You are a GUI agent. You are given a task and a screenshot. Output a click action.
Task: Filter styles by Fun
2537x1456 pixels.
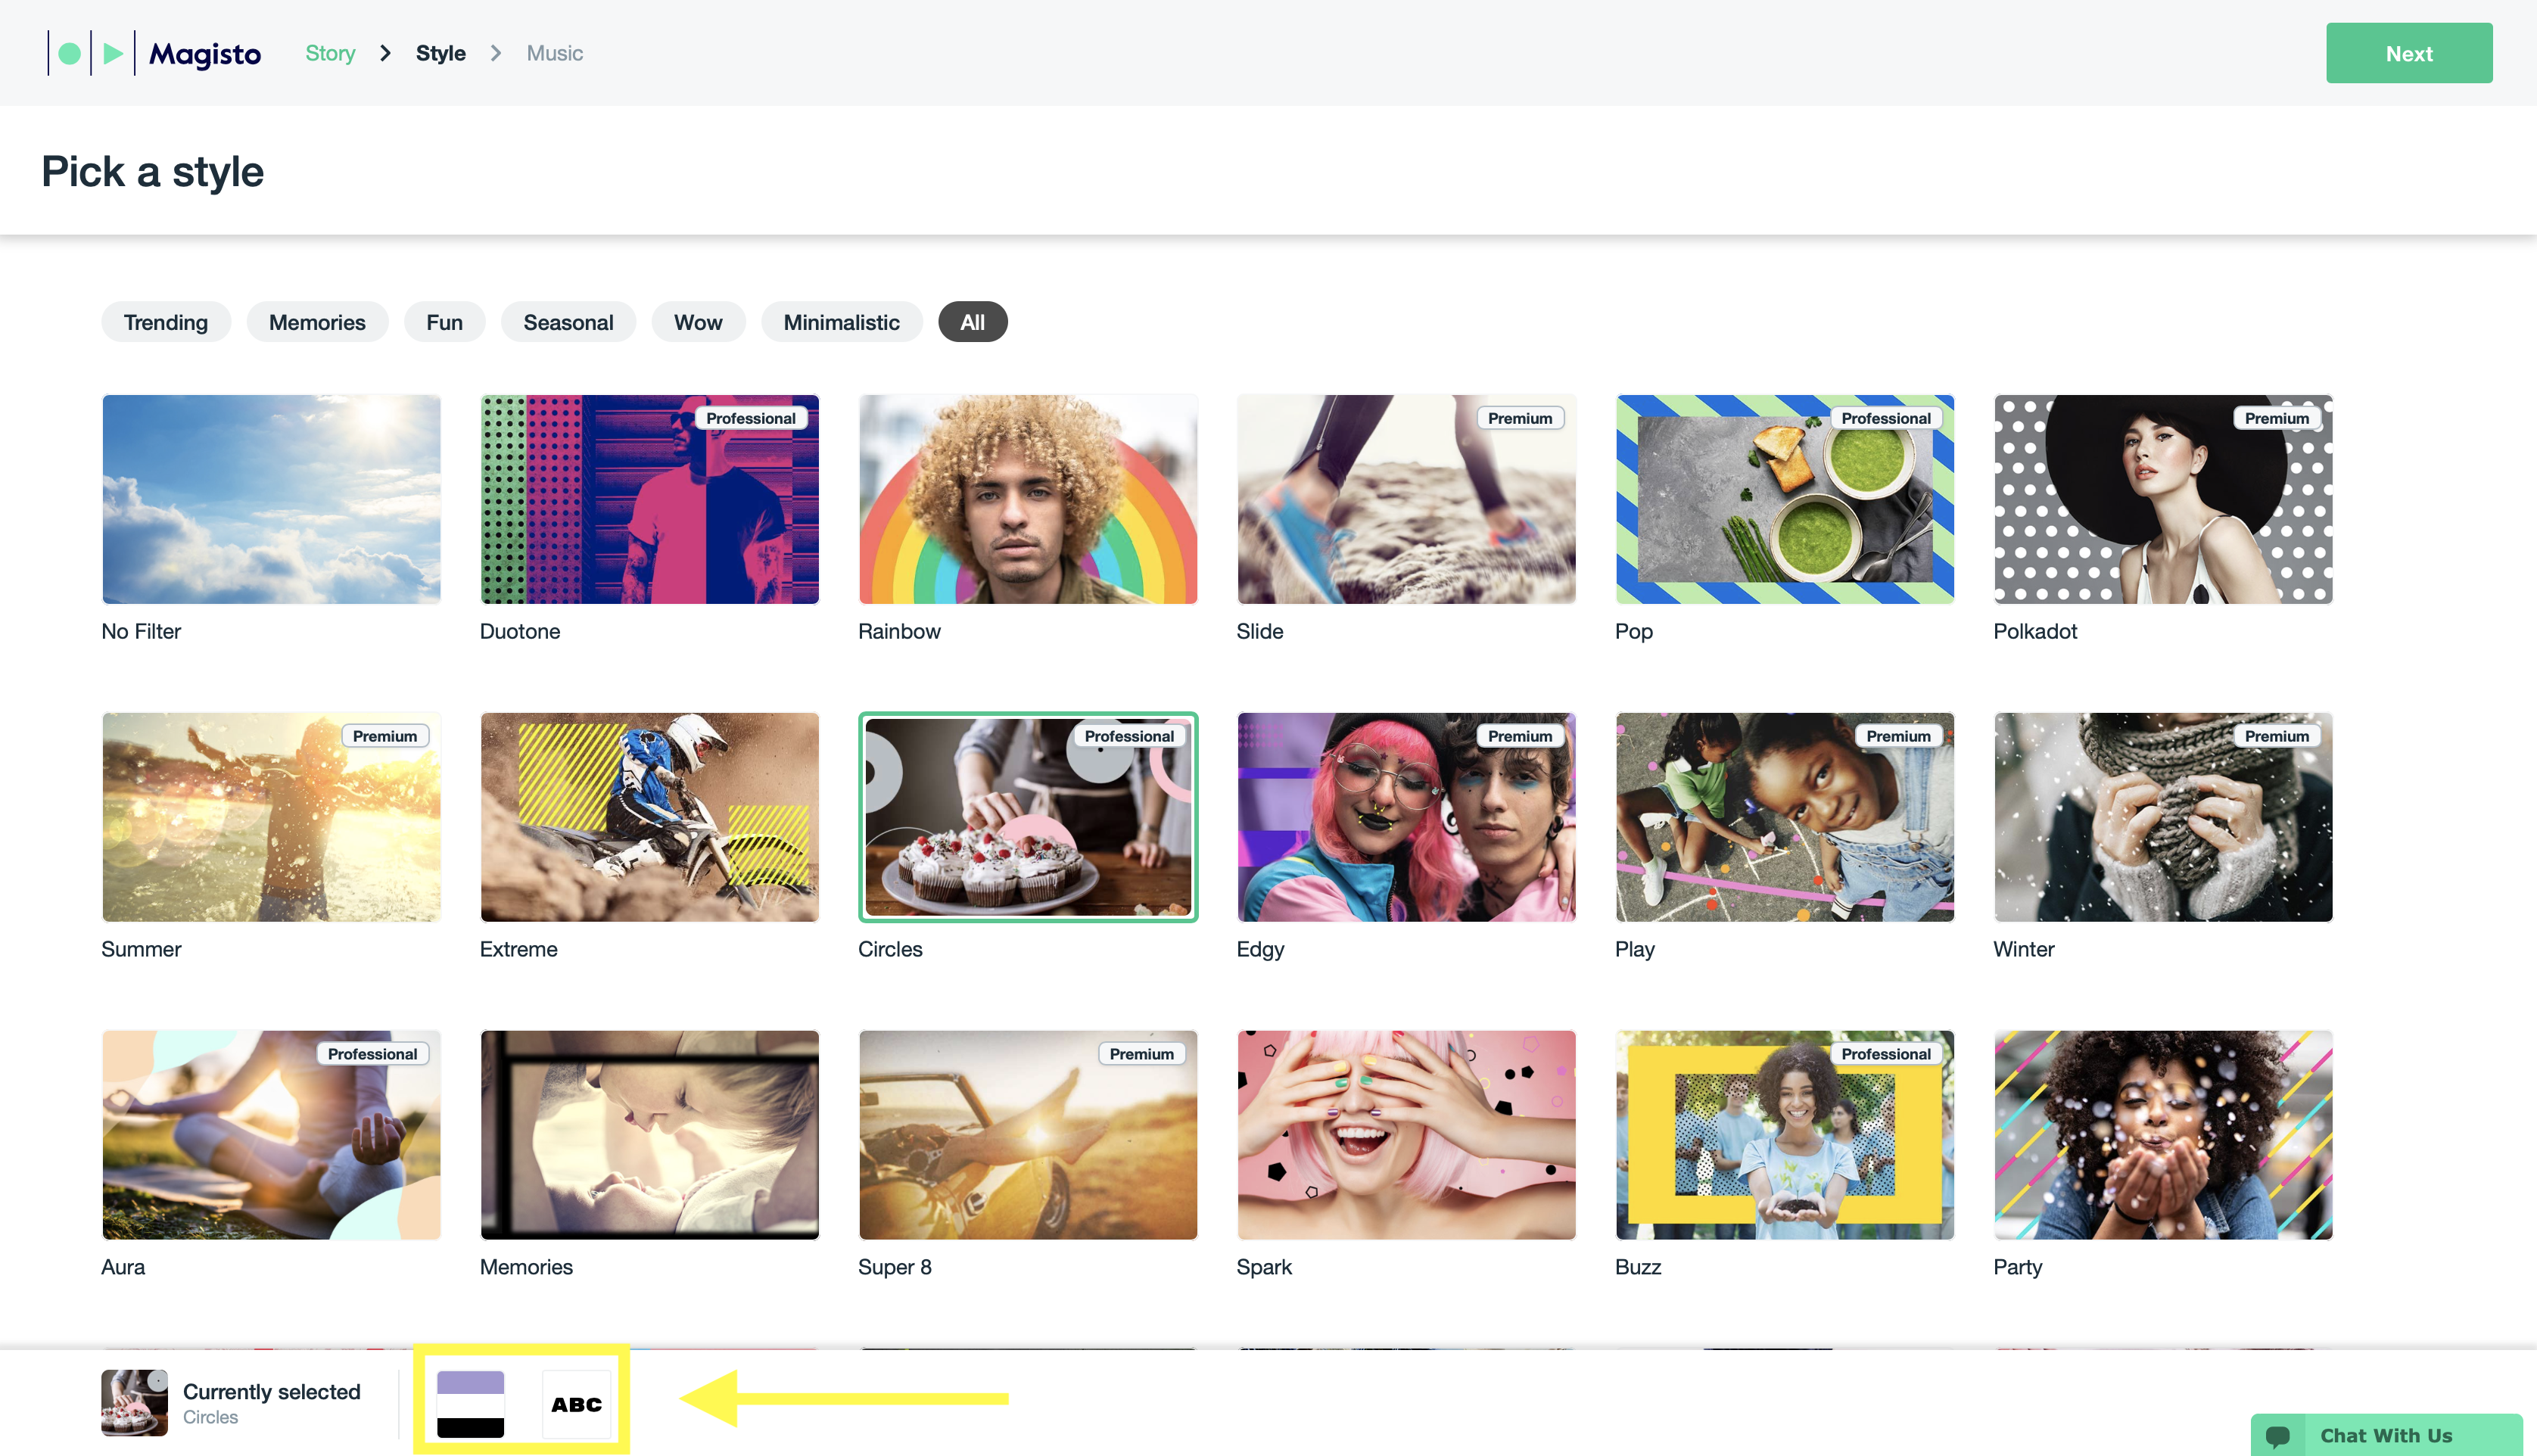click(444, 322)
